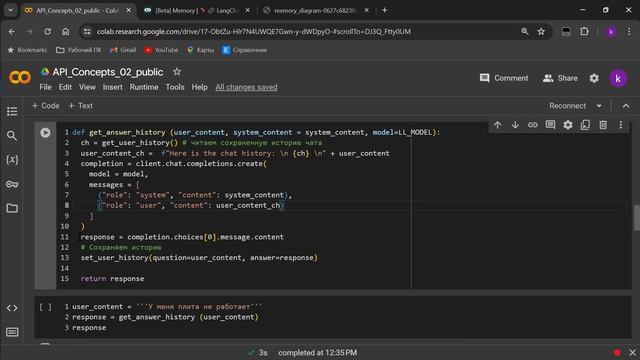The width and height of the screenshot is (640, 360).
Task: Collapse the header with chevron up
Action: pyautogui.click(x=626, y=106)
